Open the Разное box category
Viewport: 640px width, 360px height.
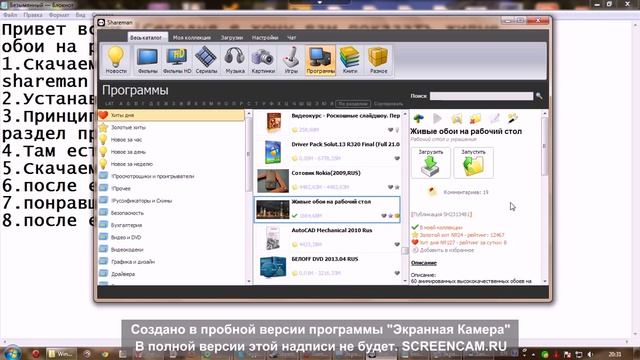[378, 60]
